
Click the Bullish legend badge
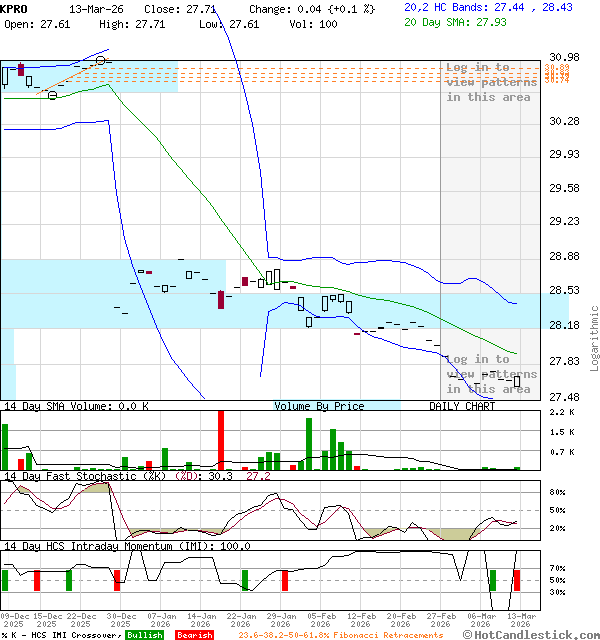(x=144, y=635)
